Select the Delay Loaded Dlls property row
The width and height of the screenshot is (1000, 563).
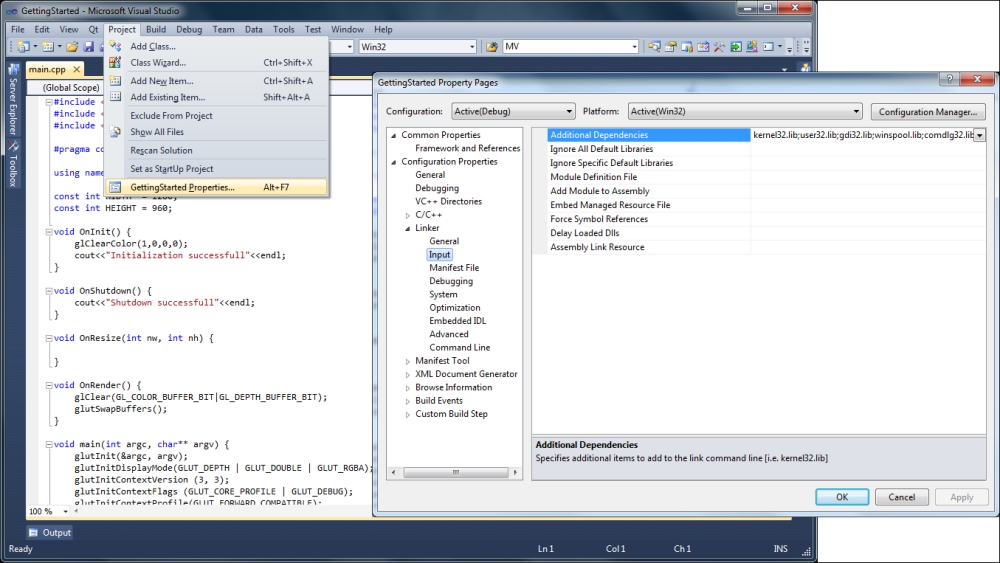[765, 233]
